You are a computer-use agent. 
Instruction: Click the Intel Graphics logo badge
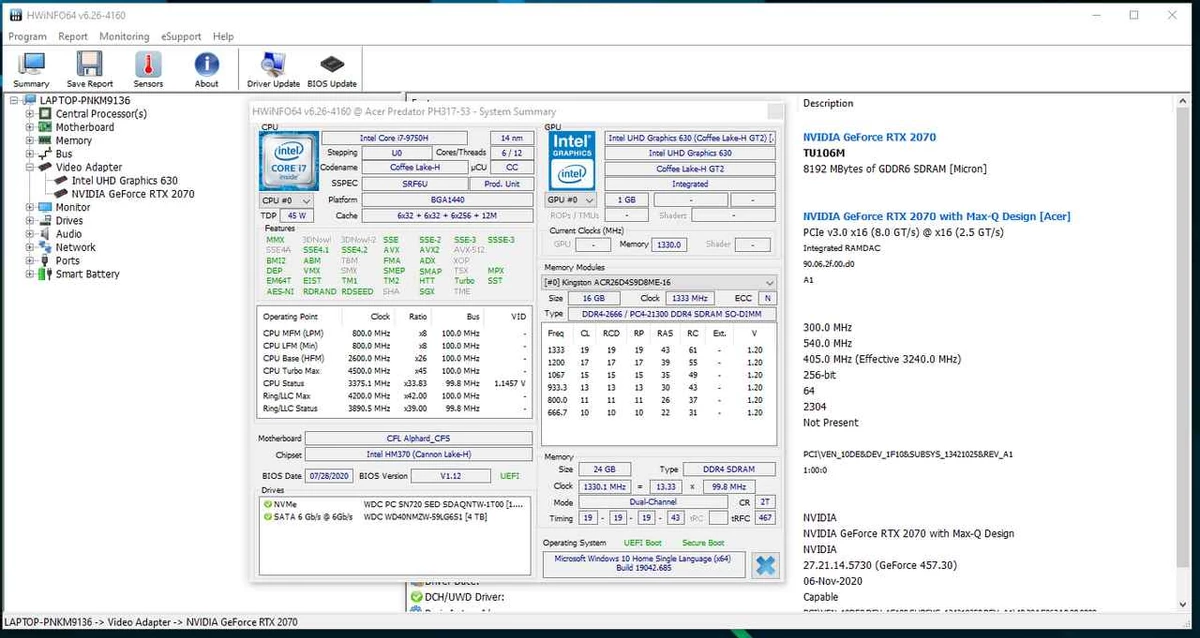572,162
